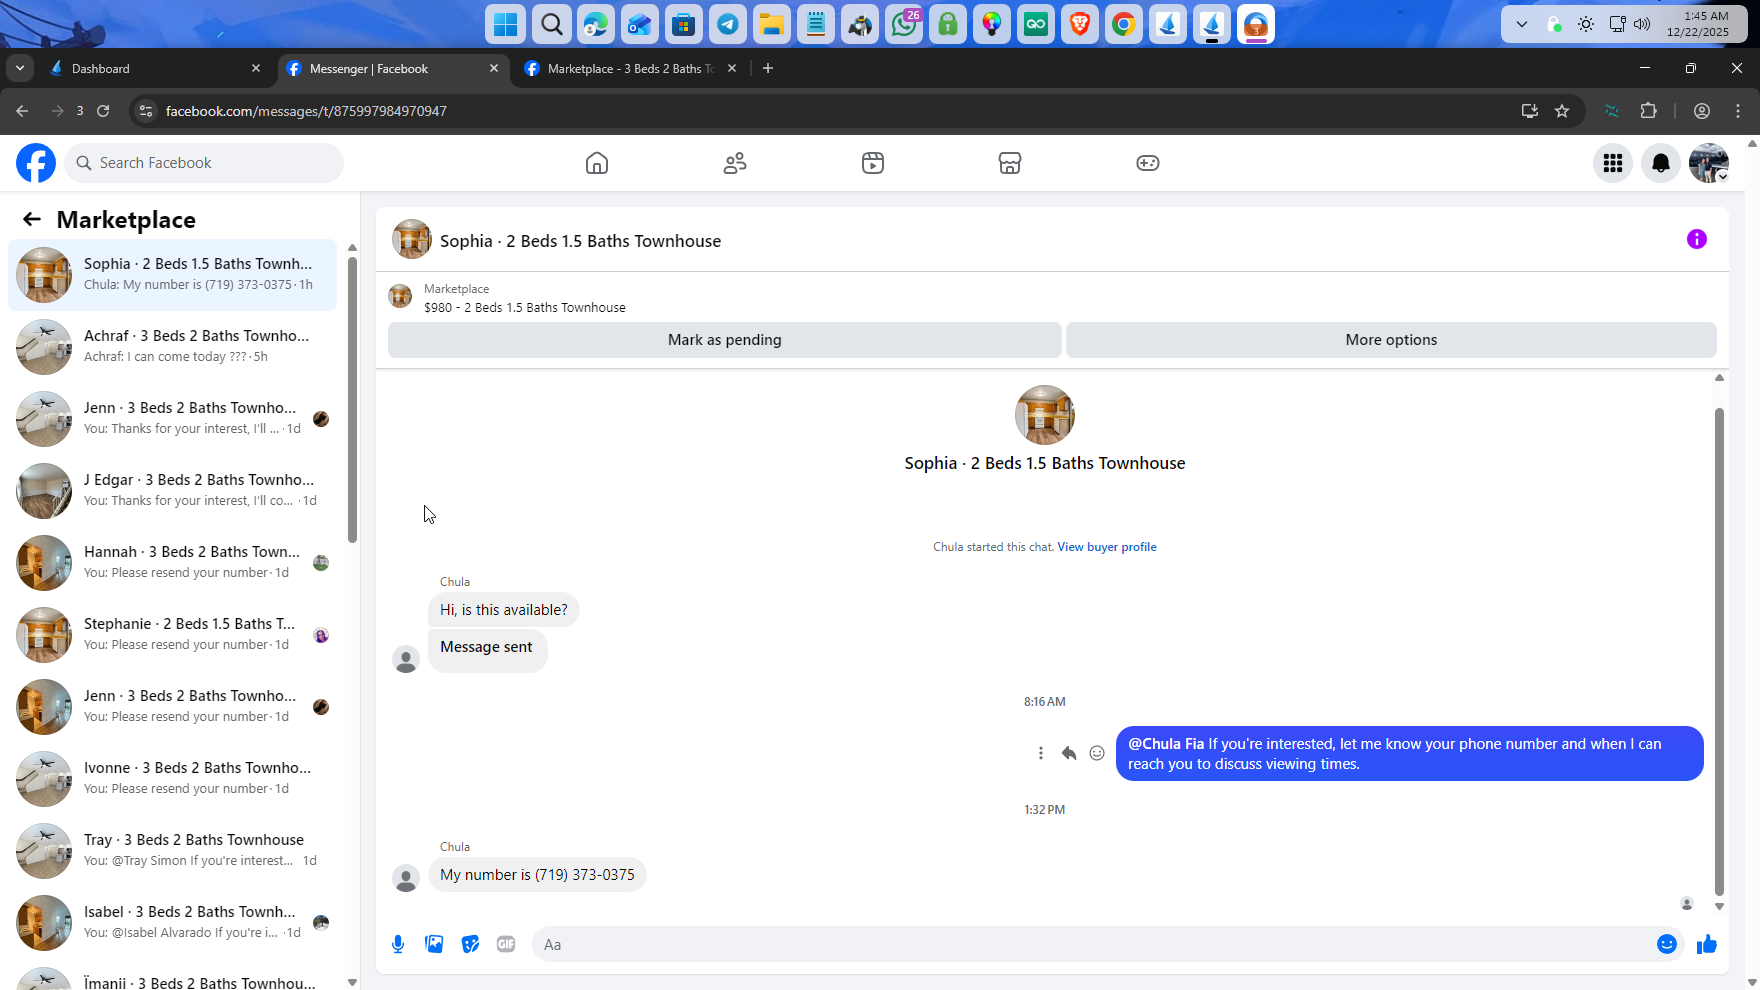Launch Brave browser from the taskbar

coord(1080,24)
